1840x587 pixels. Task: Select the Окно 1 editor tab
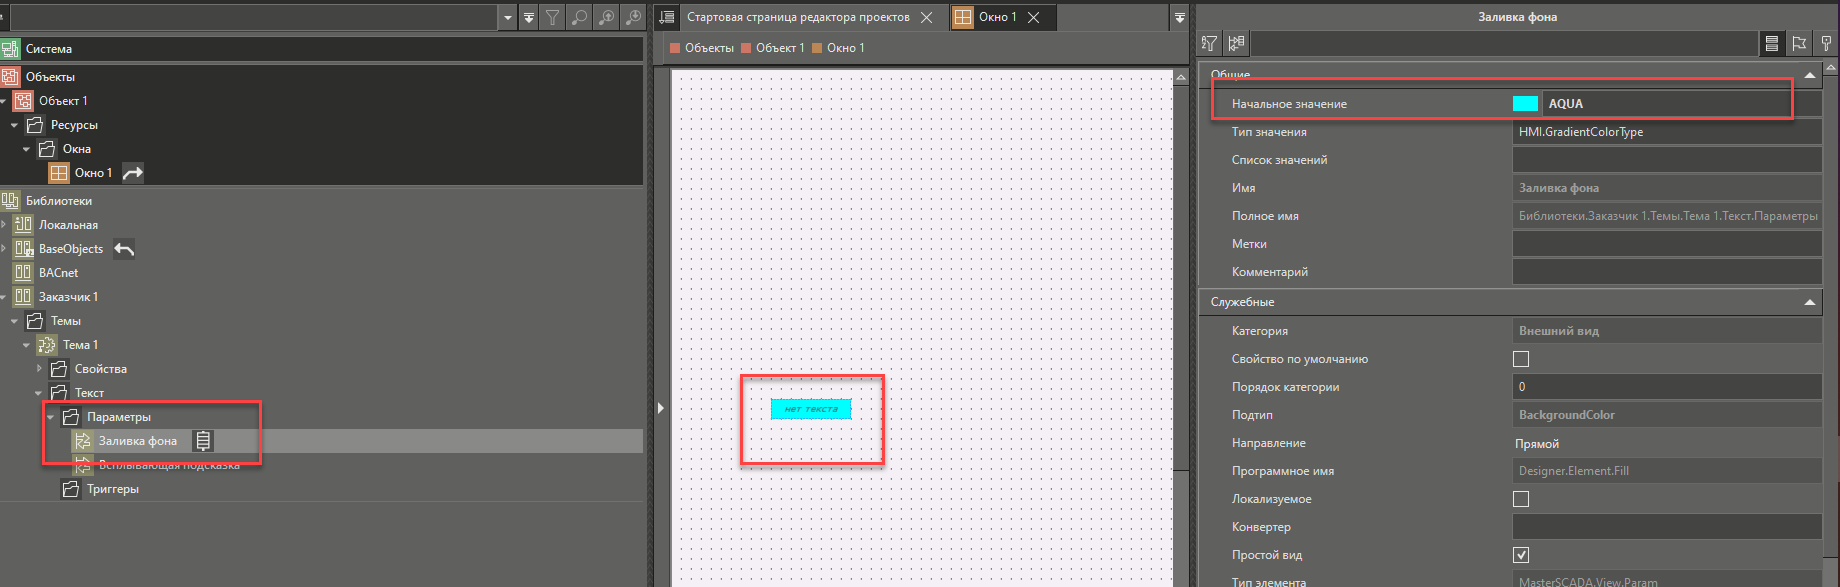(996, 17)
